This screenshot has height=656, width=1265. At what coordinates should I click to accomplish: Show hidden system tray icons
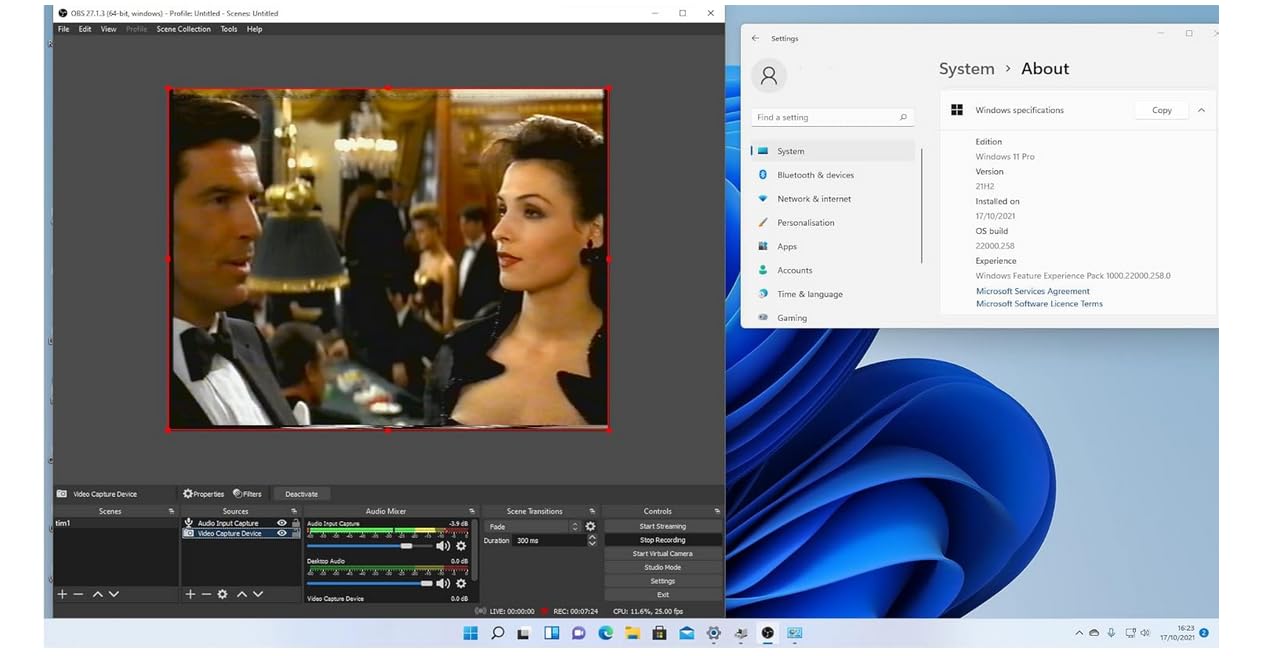(x=1078, y=633)
